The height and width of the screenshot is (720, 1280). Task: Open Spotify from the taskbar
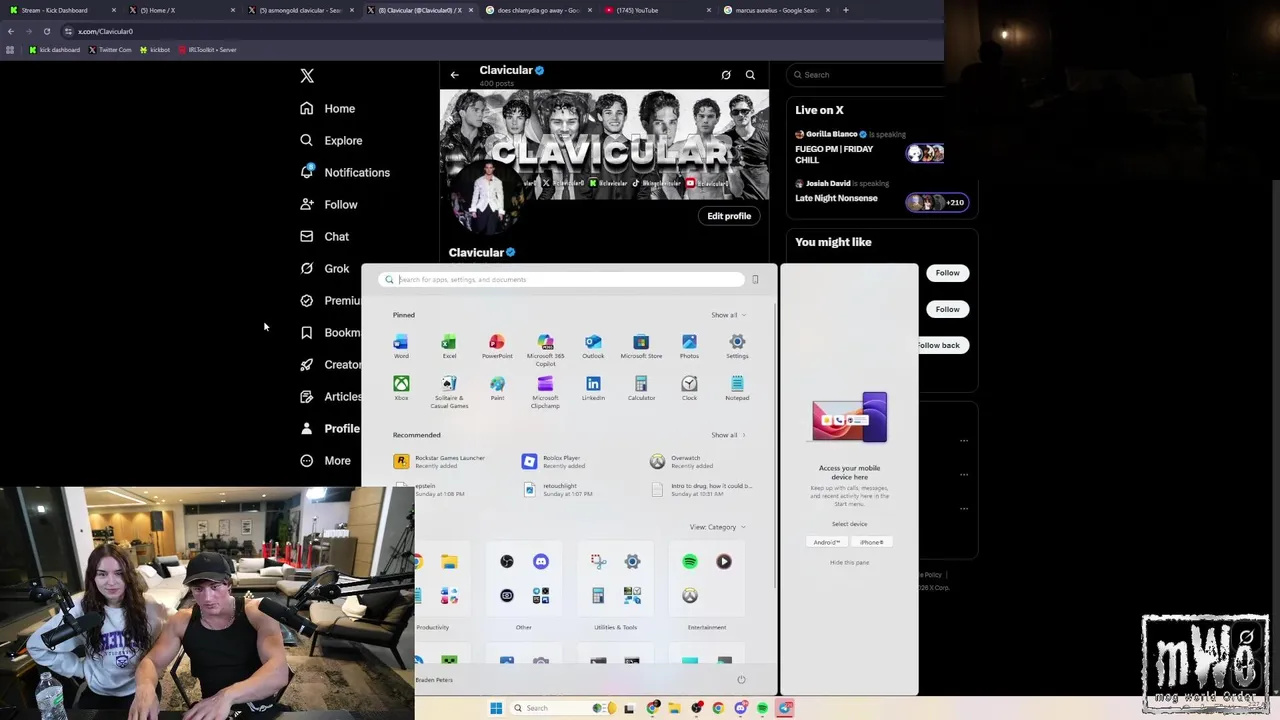pos(762,708)
